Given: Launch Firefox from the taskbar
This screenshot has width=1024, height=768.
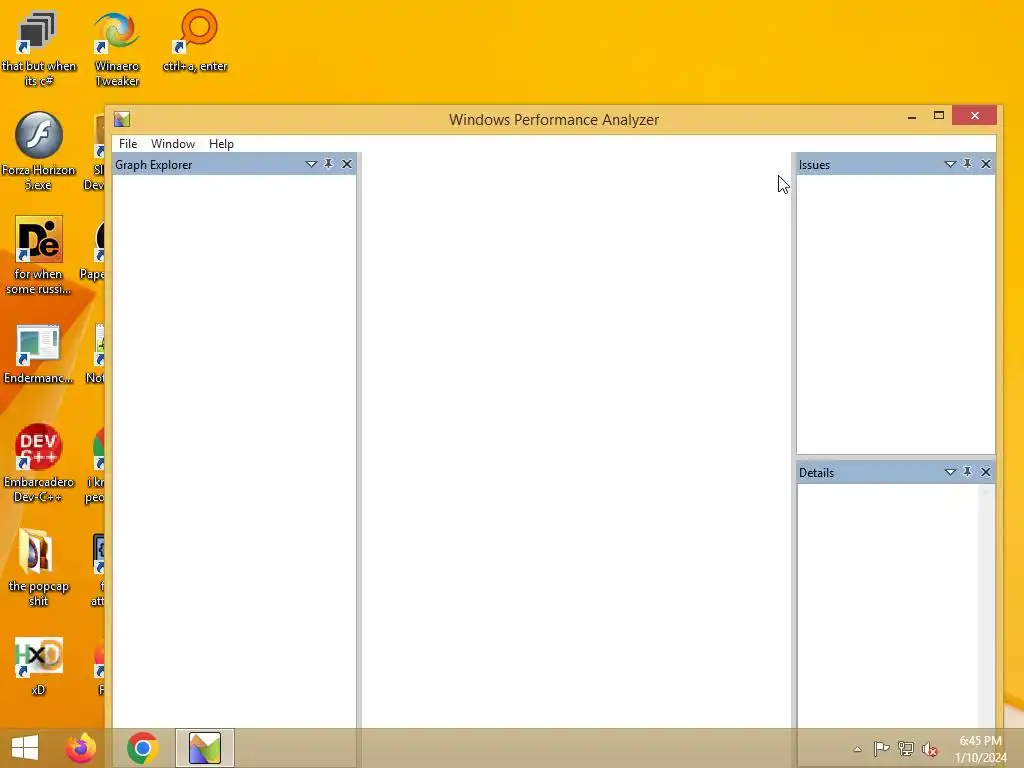Looking at the screenshot, I should (81, 748).
